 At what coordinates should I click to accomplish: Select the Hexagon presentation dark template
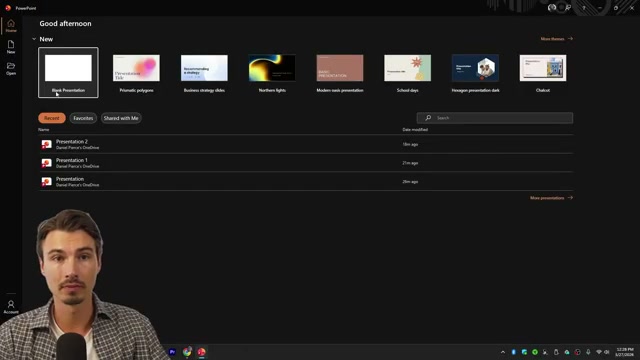[x=475, y=73]
